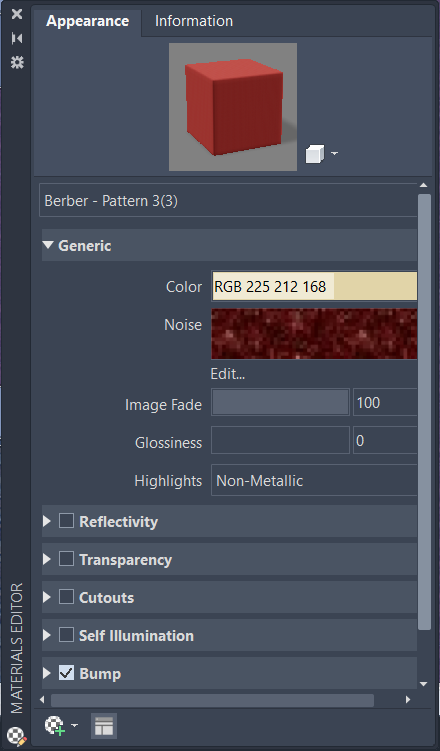
Task: Click Edit link under Noise
Action: coord(227,374)
